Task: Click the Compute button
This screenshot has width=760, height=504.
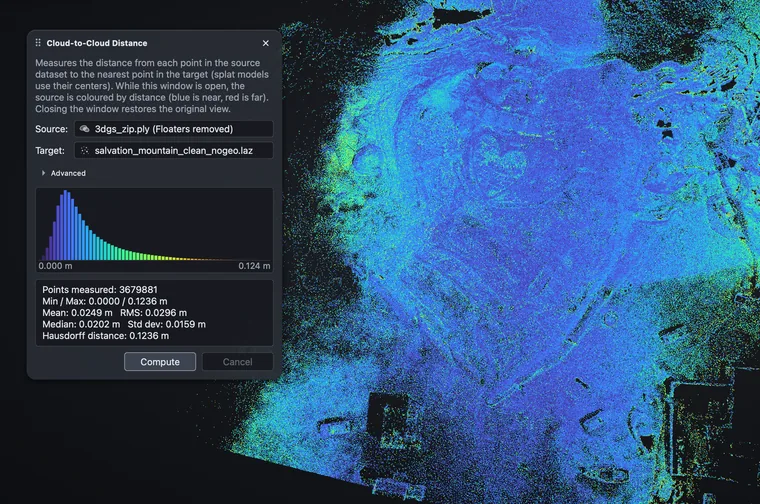Action: click(160, 362)
